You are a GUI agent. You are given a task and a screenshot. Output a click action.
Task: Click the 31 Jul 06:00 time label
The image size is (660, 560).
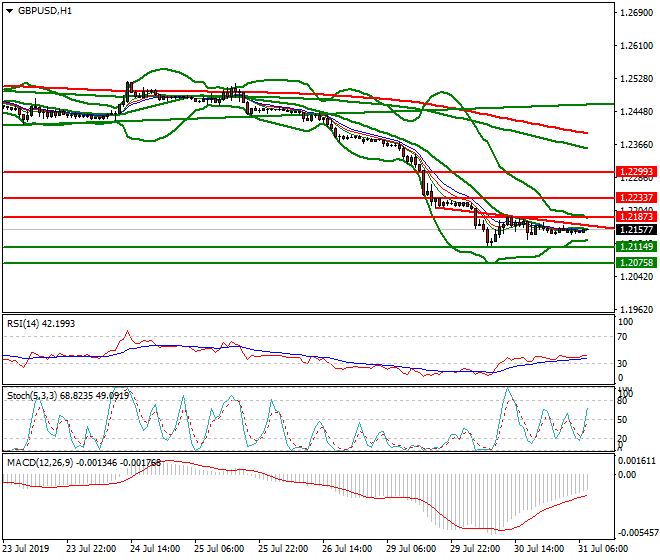[603, 549]
